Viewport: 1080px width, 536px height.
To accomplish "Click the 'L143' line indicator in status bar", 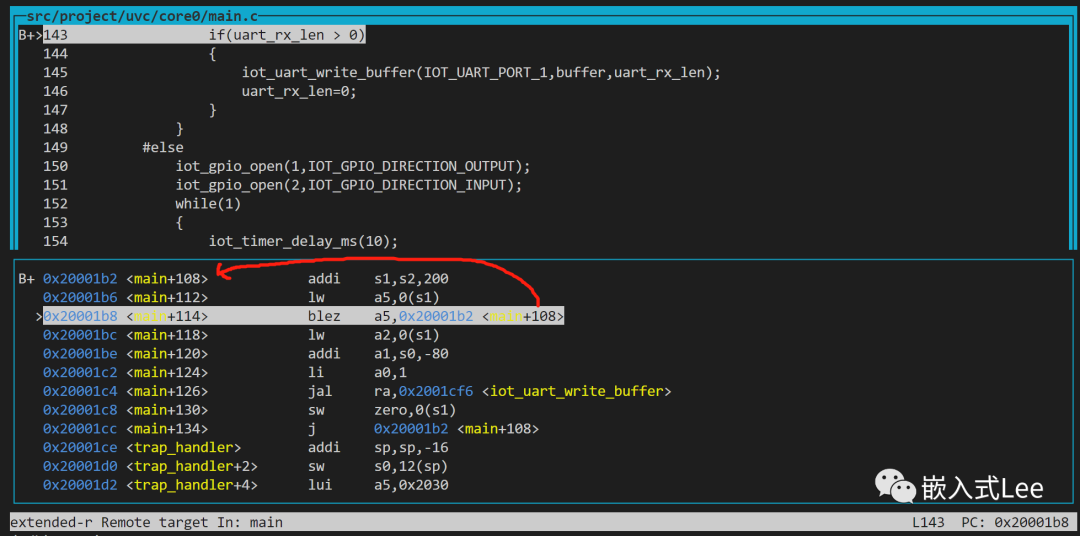I will (929, 522).
